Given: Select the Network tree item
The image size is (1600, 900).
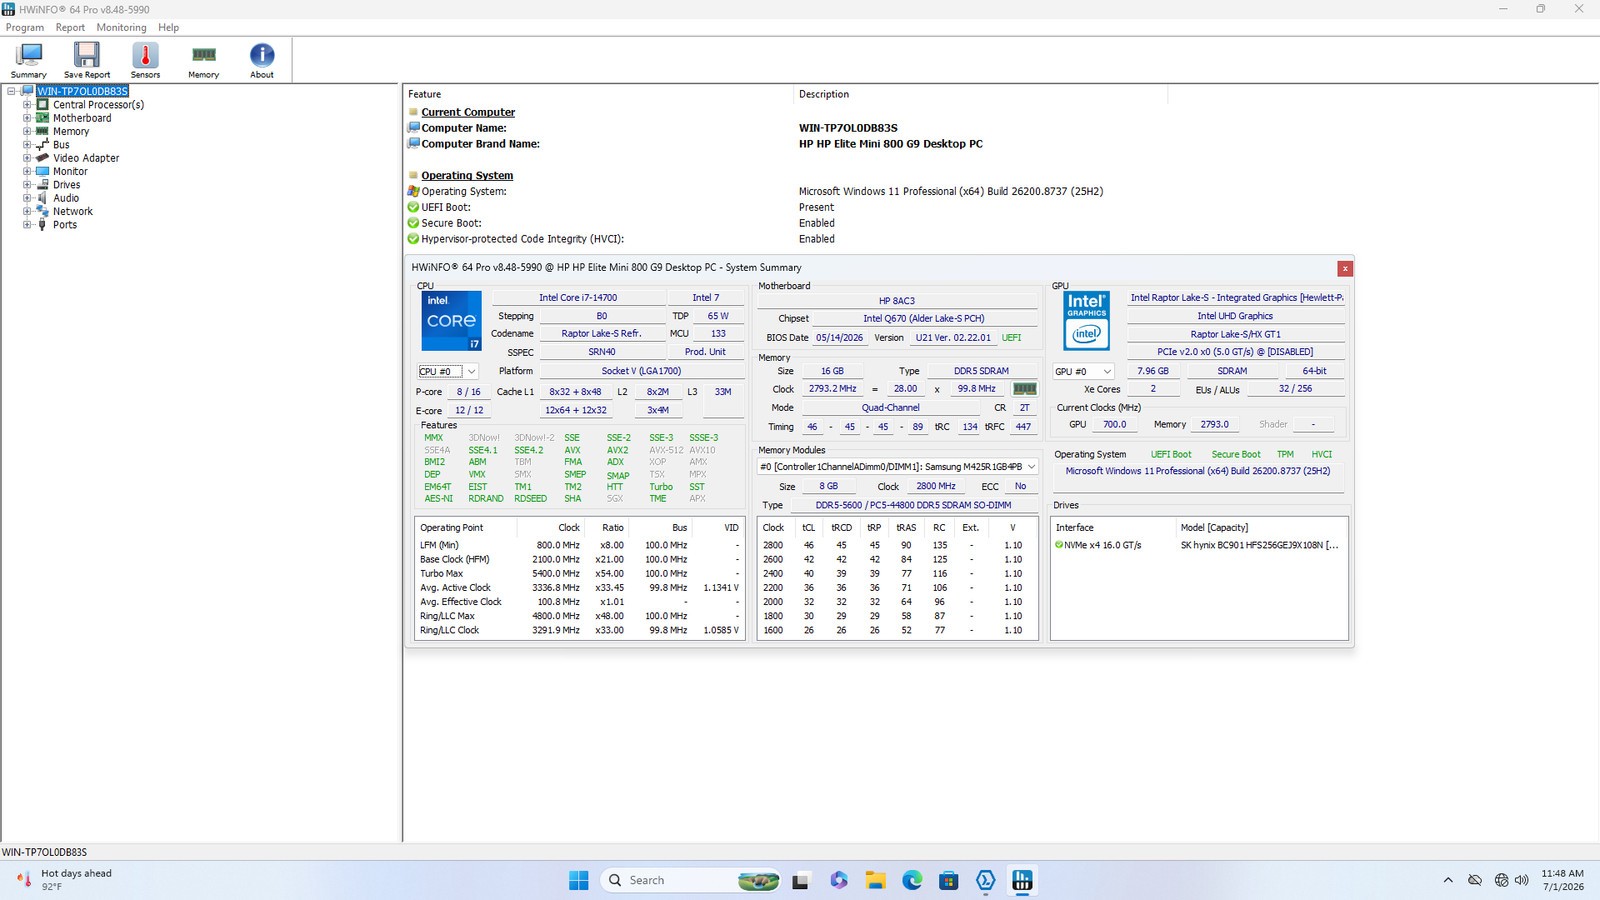Looking at the screenshot, I should click(73, 211).
